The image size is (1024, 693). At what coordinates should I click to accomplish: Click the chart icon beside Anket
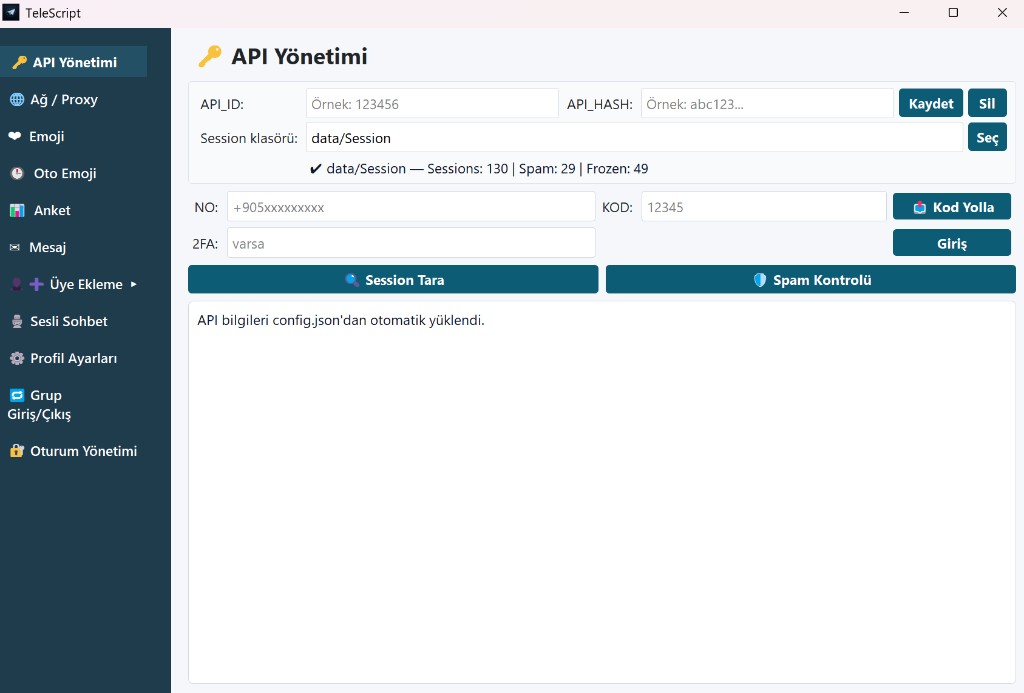click(17, 210)
